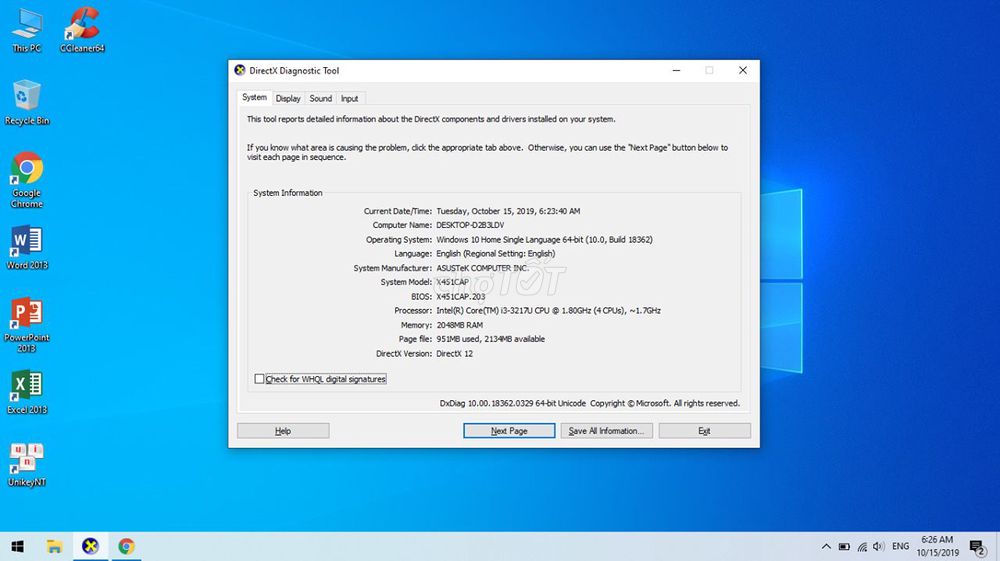Click the DxDiag version copyright line

(589, 404)
